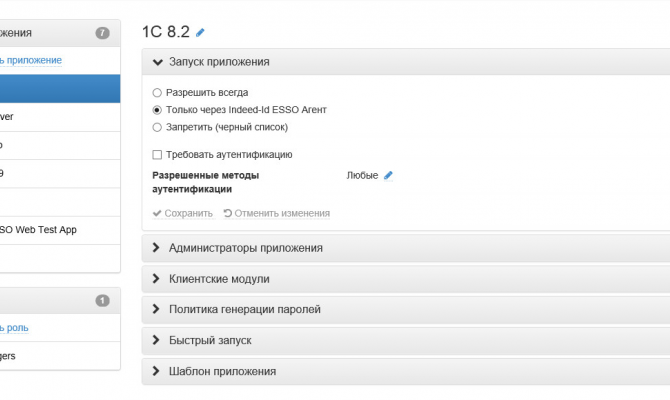Select Только через Indeed-Id ESSO Агент option
The height and width of the screenshot is (400, 670).
[x=157, y=110]
